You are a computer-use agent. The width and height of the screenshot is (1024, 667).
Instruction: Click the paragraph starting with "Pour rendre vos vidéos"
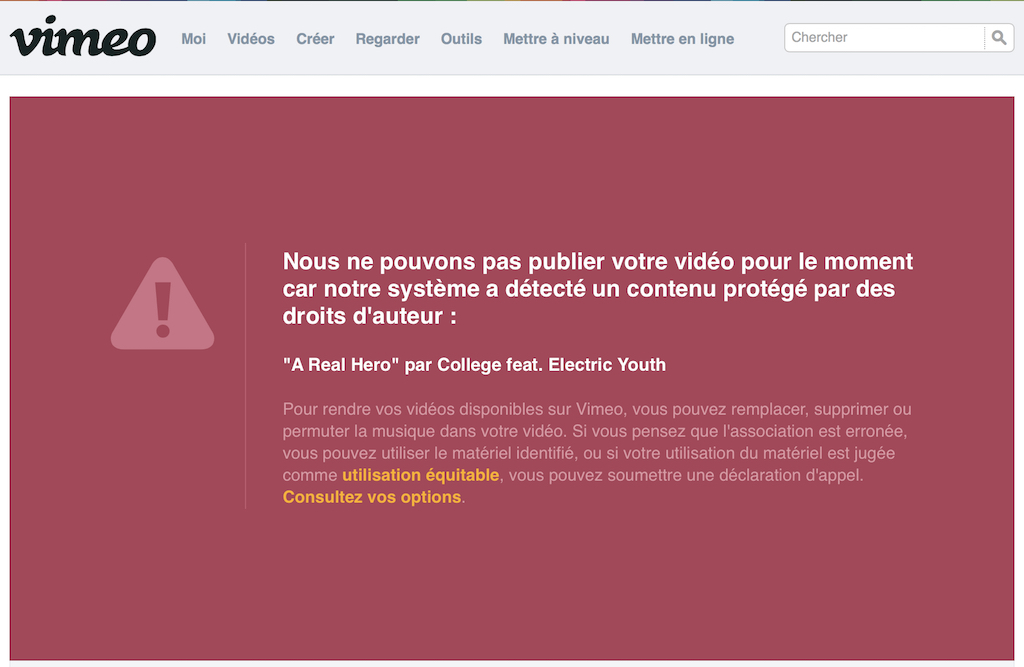point(597,431)
